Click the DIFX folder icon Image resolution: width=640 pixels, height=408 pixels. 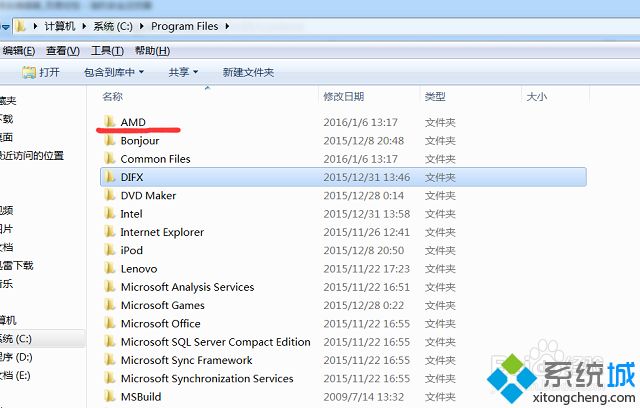click(x=109, y=177)
